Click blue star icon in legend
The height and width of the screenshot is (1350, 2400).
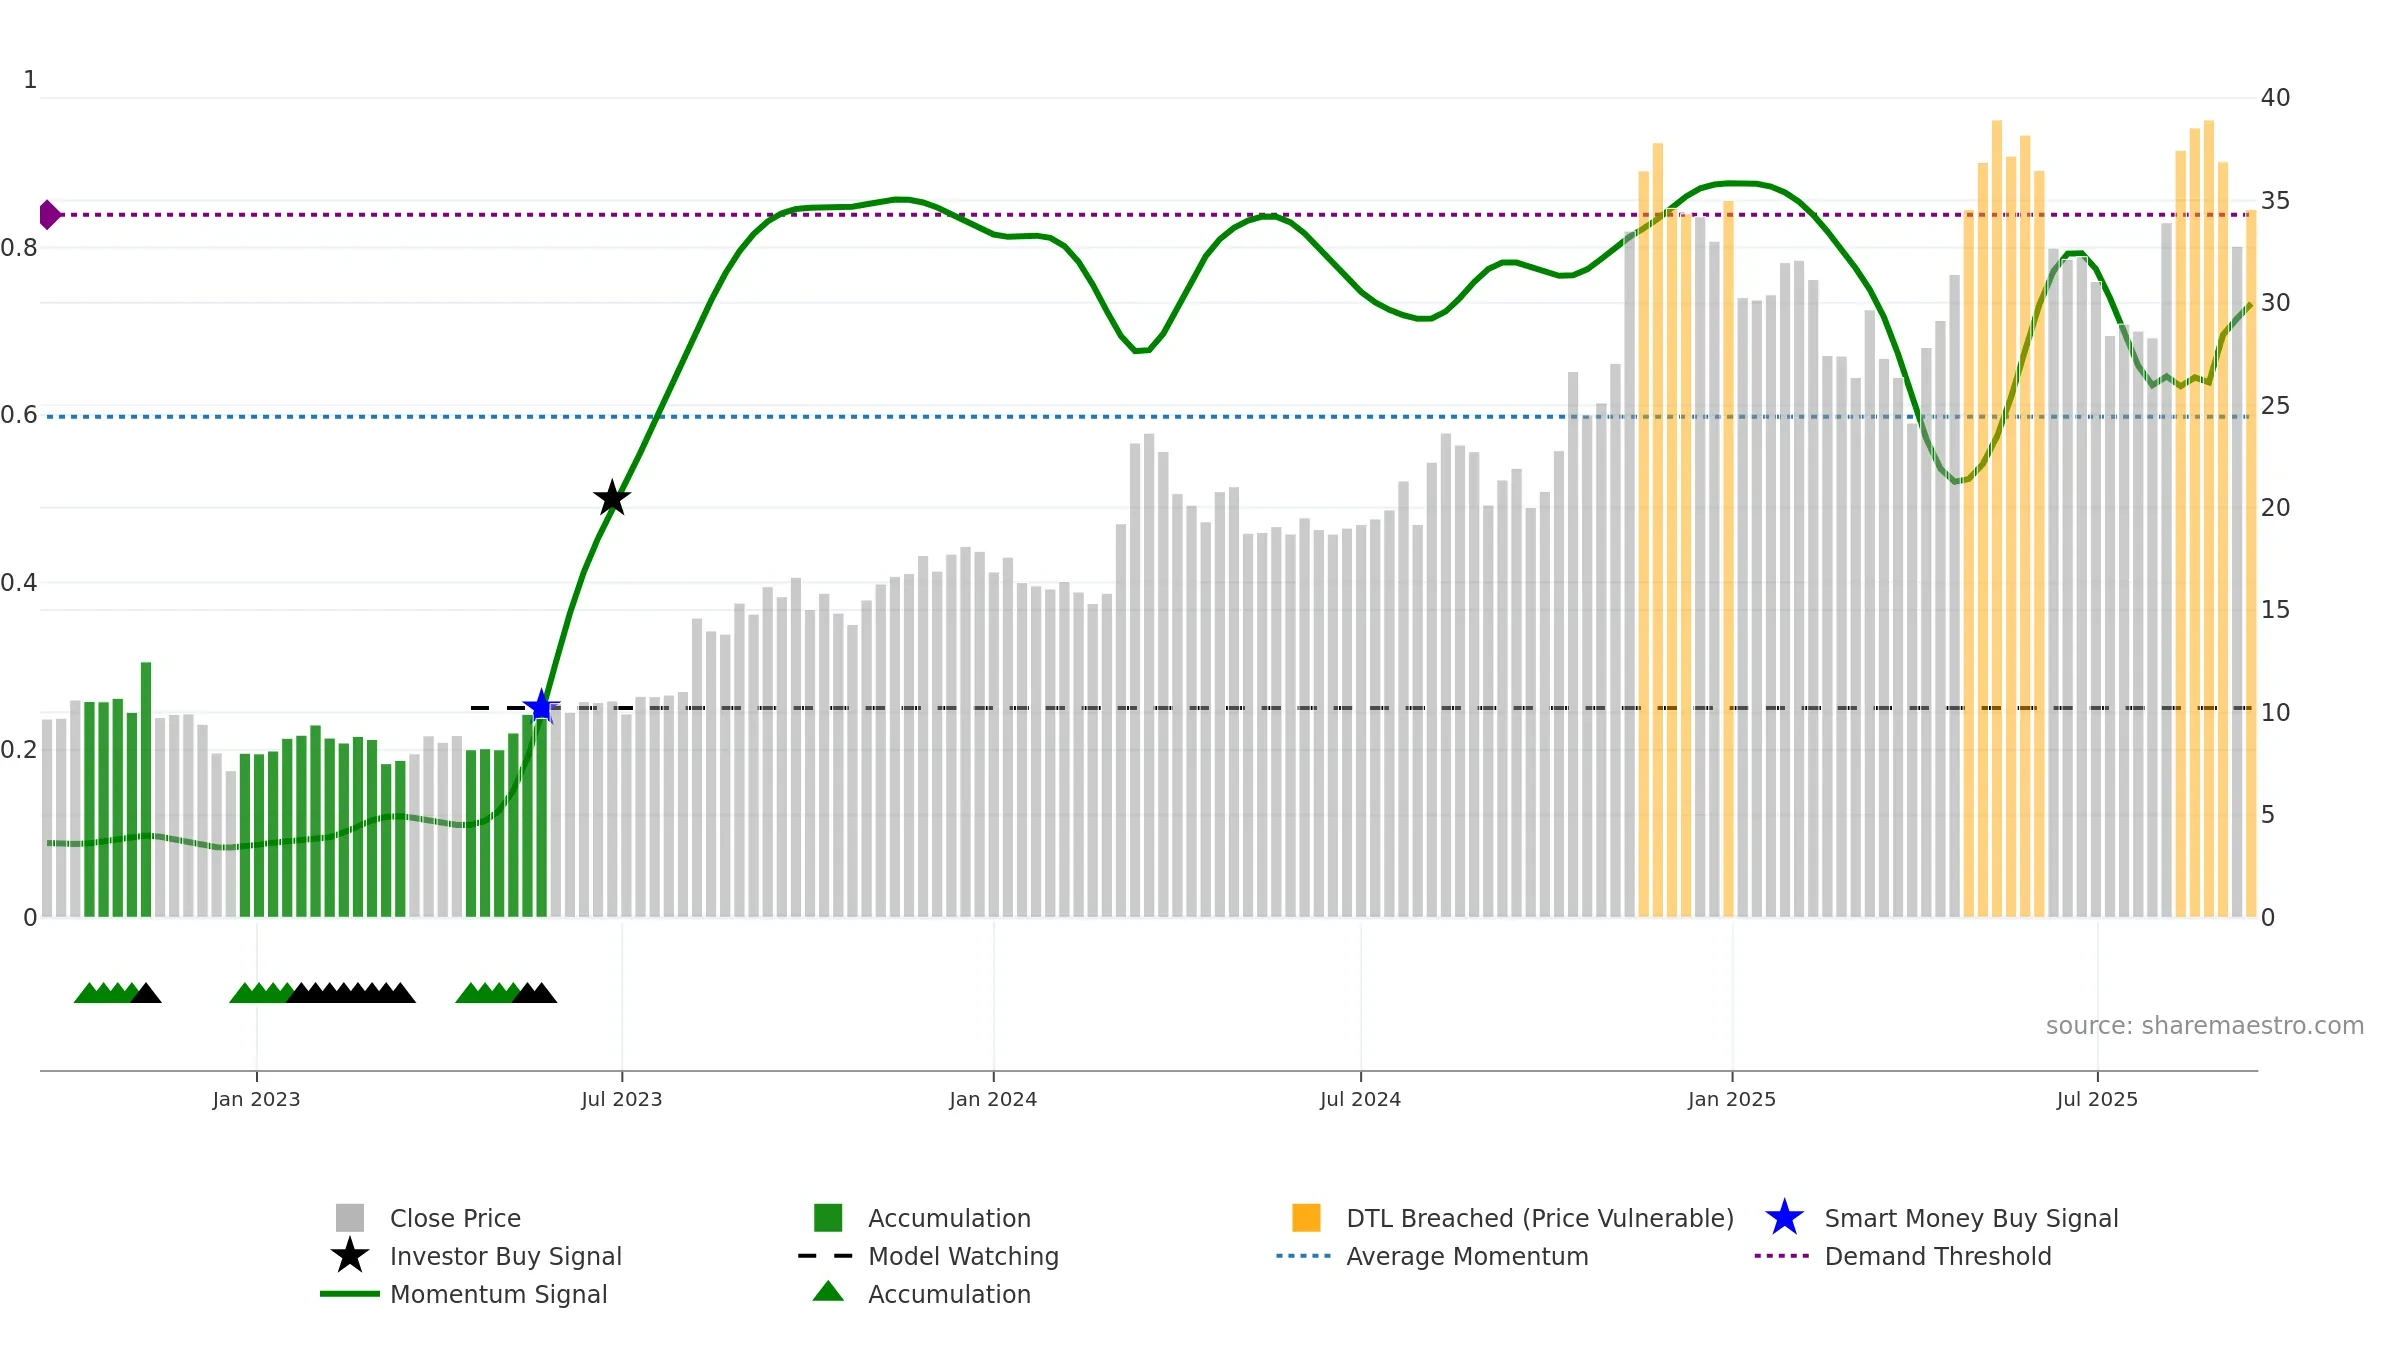[x=1784, y=1218]
